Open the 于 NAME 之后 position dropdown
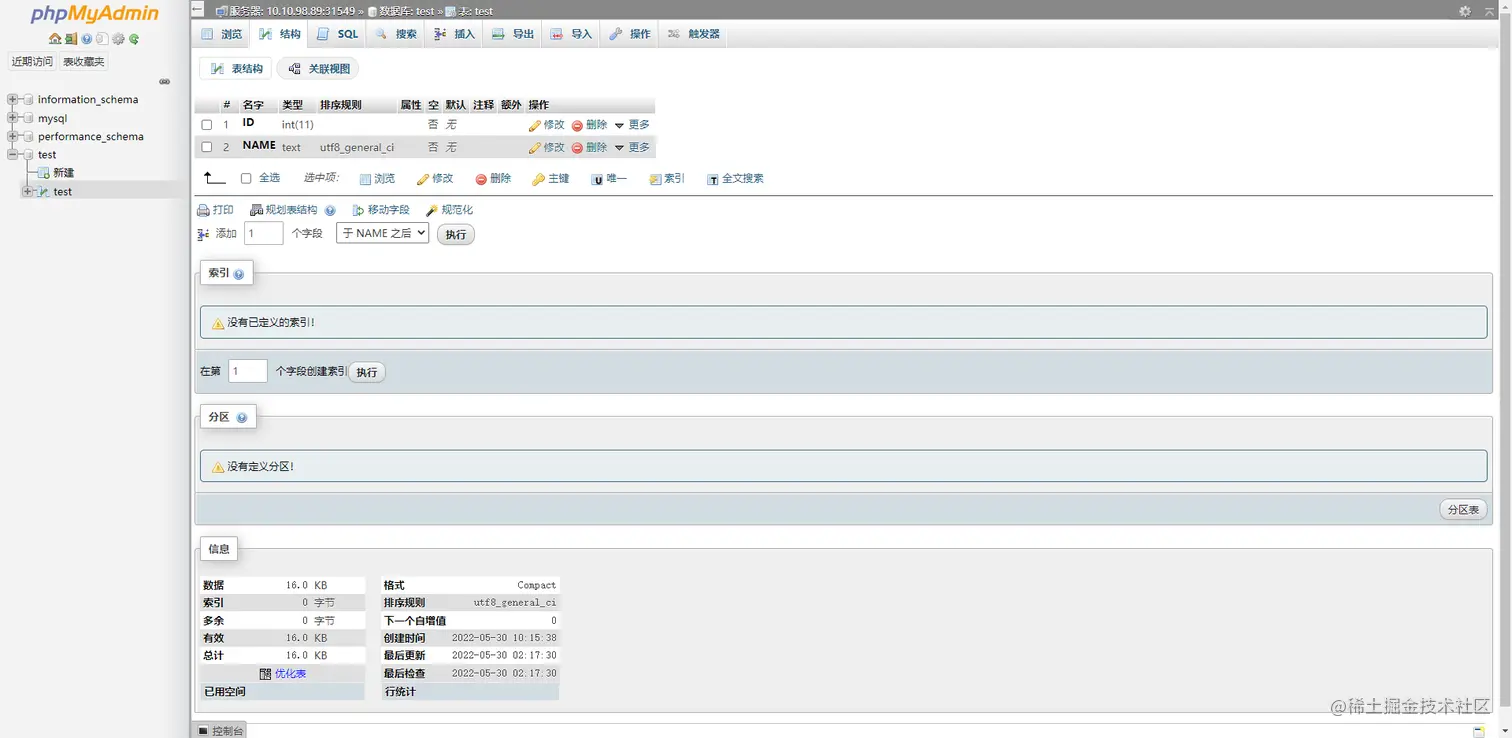Viewport: 1512px width, 738px height. point(383,233)
